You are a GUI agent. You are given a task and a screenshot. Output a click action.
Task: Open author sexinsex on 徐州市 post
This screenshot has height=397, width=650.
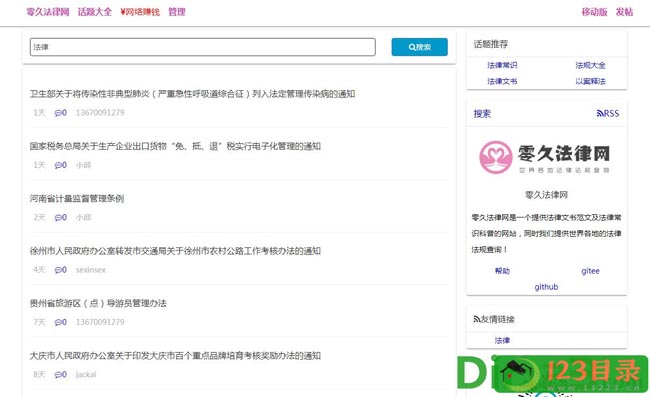pyautogui.click(x=91, y=270)
